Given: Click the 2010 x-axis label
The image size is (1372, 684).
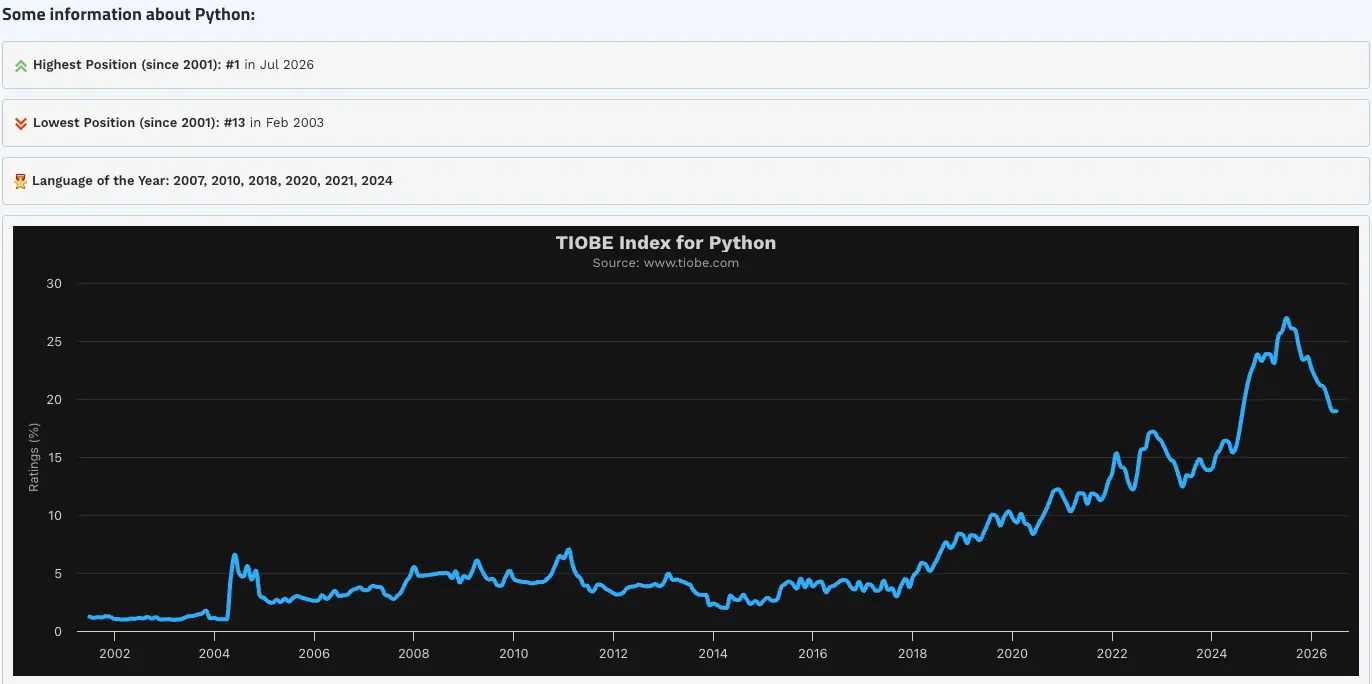Looking at the screenshot, I should coord(513,653).
